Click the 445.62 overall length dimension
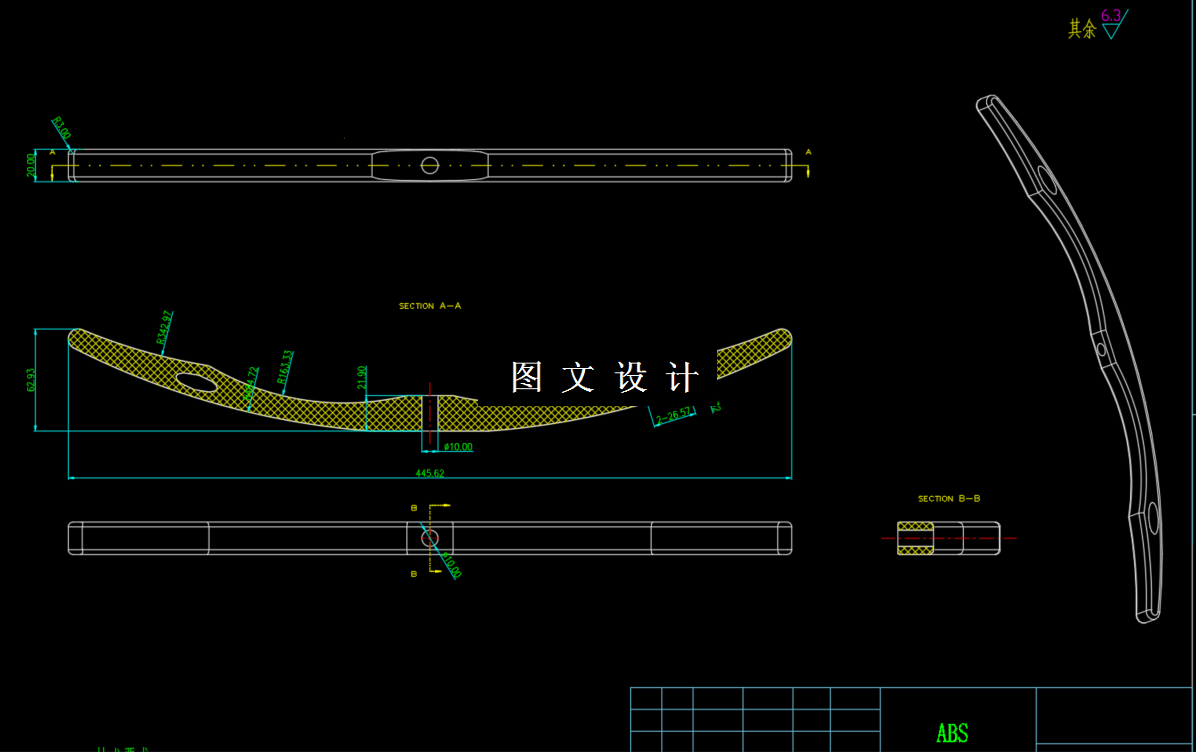This screenshot has width=1196, height=752. click(429, 474)
